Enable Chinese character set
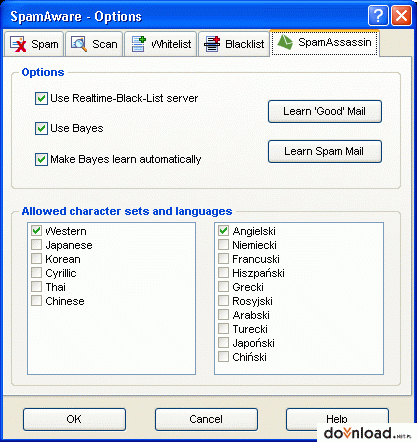The image size is (417, 442). point(36,301)
